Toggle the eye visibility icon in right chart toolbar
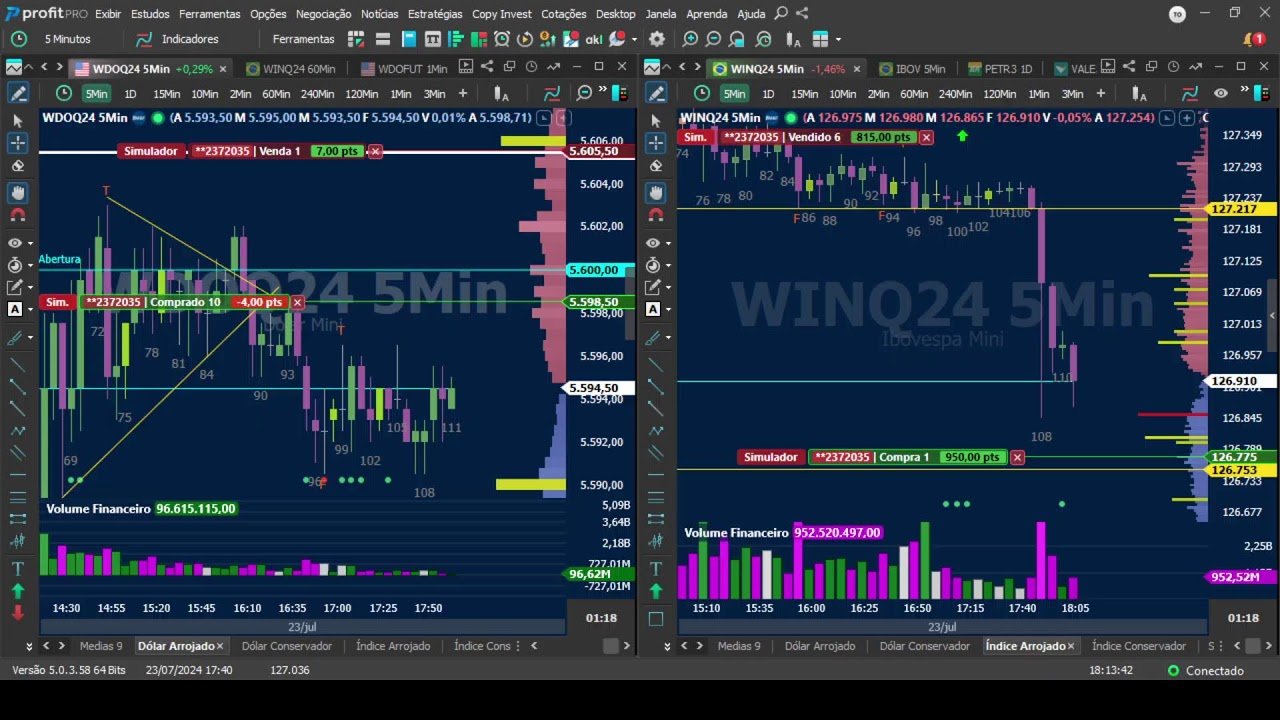The height and width of the screenshot is (720, 1280). [x=1221, y=93]
